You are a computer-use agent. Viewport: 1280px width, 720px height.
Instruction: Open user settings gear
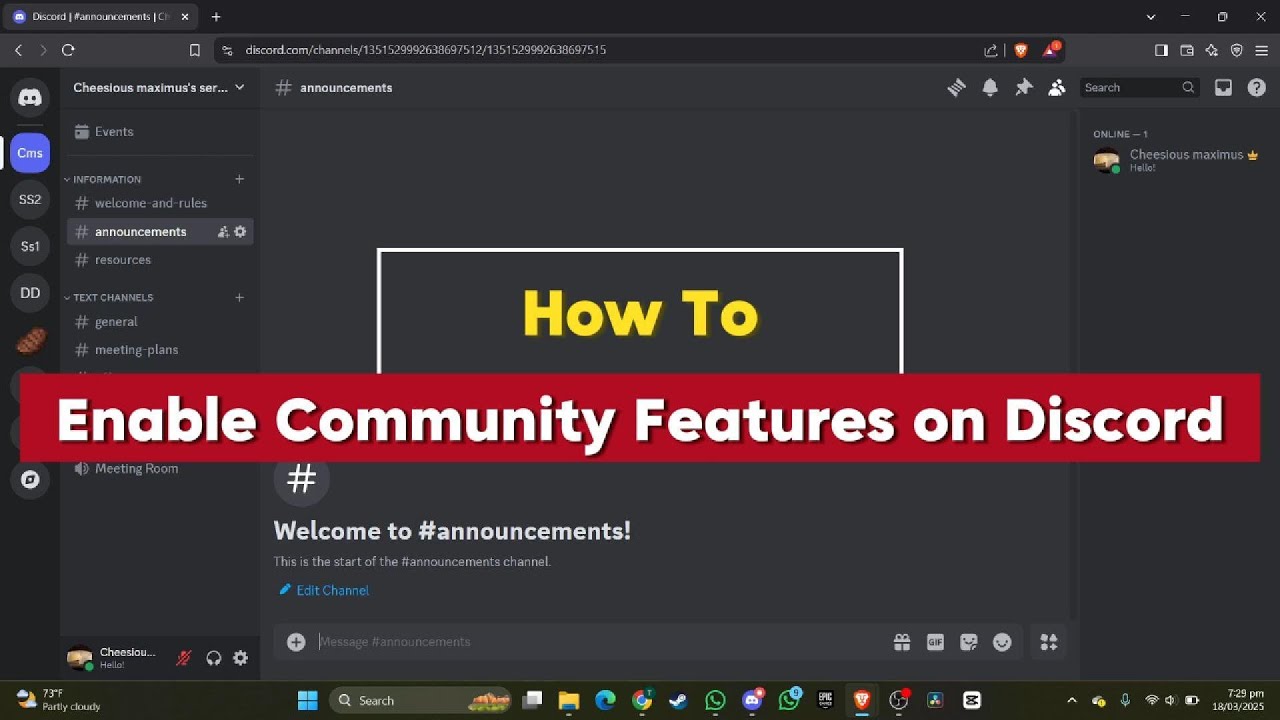(x=240, y=658)
